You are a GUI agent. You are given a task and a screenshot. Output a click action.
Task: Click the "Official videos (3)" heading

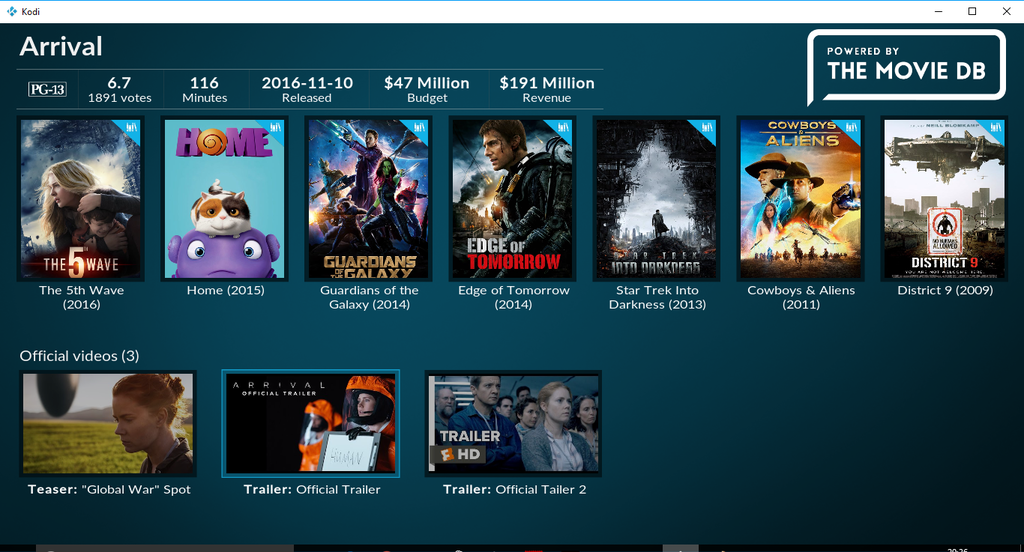point(80,356)
